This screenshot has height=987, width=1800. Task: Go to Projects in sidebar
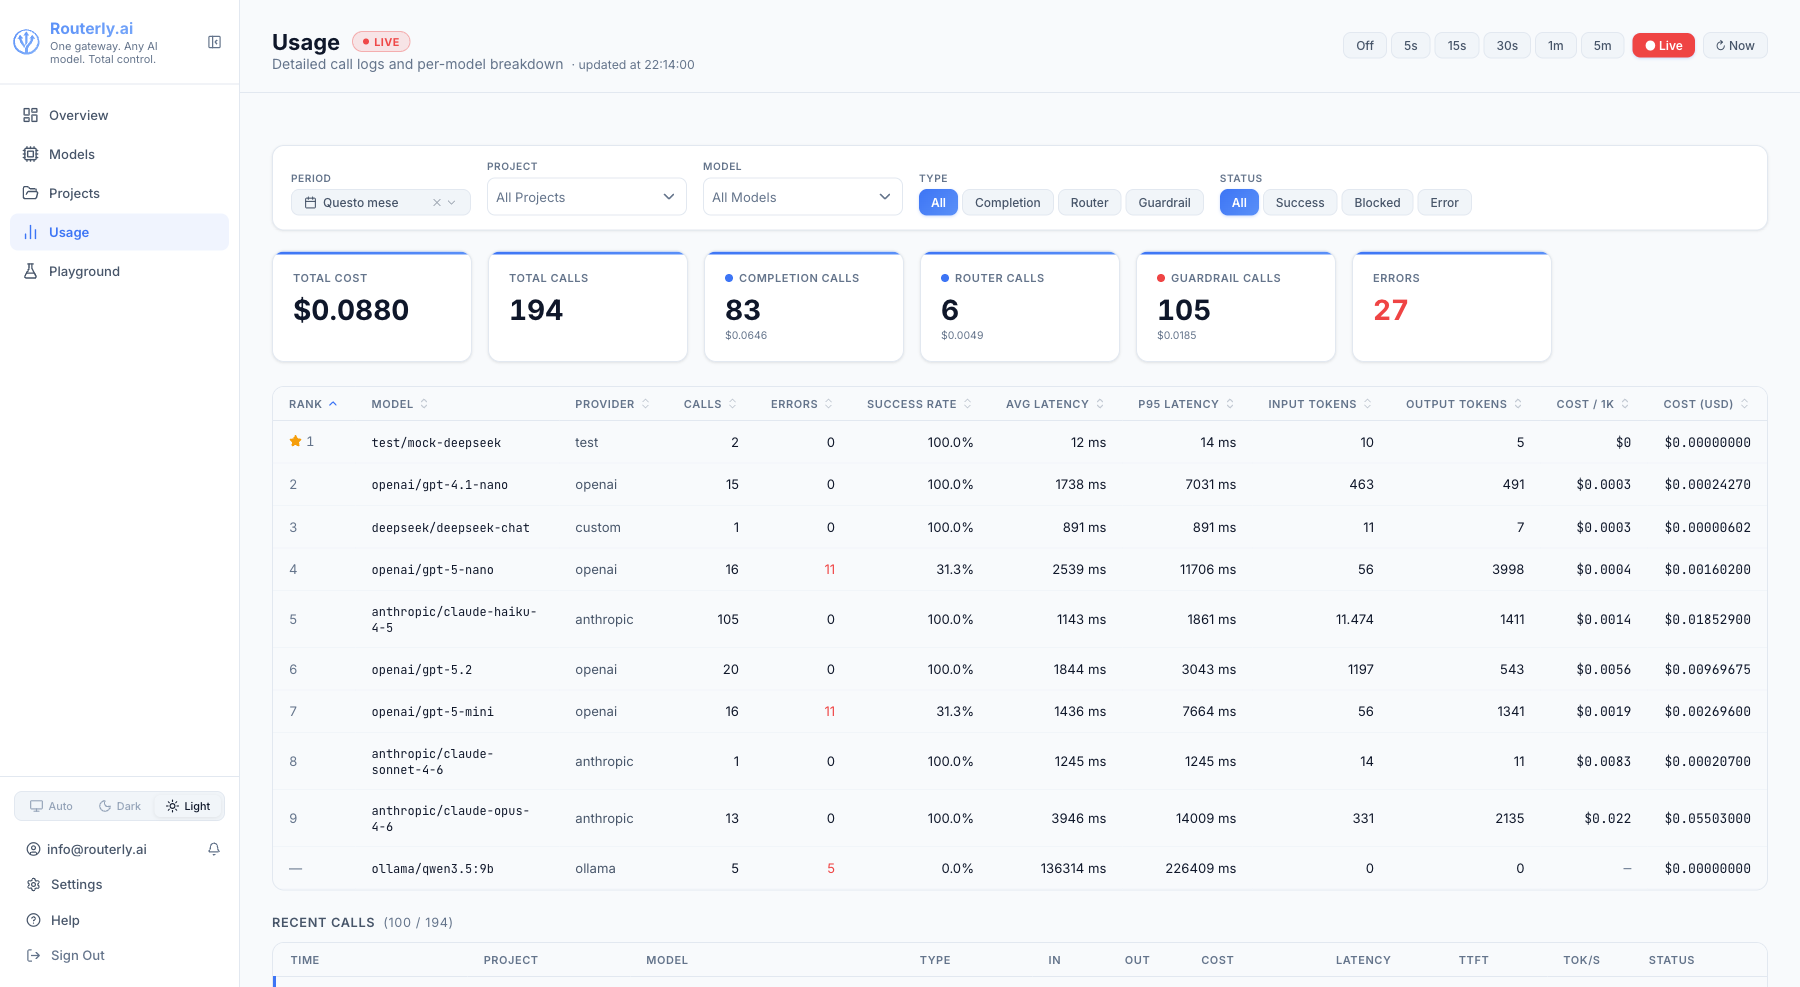tap(119, 193)
